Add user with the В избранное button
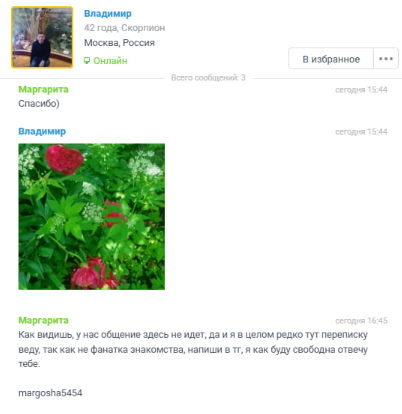This screenshot has height=414, width=402. click(x=331, y=58)
